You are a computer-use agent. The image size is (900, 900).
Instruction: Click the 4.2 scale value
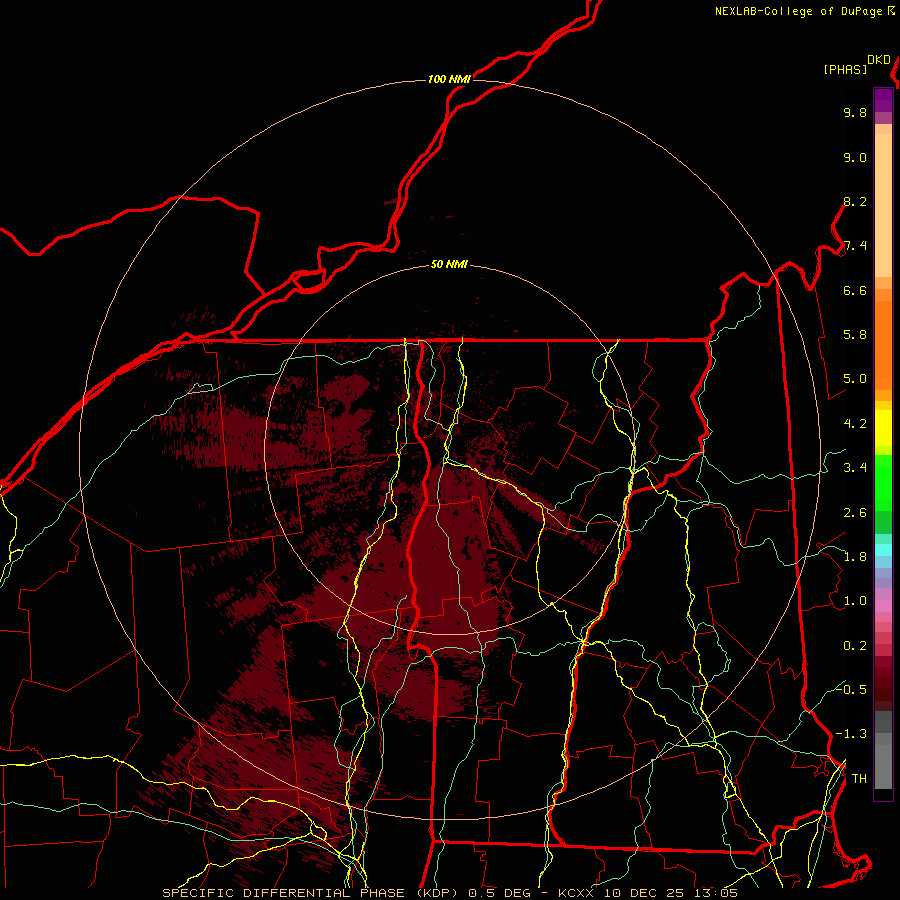(x=855, y=424)
